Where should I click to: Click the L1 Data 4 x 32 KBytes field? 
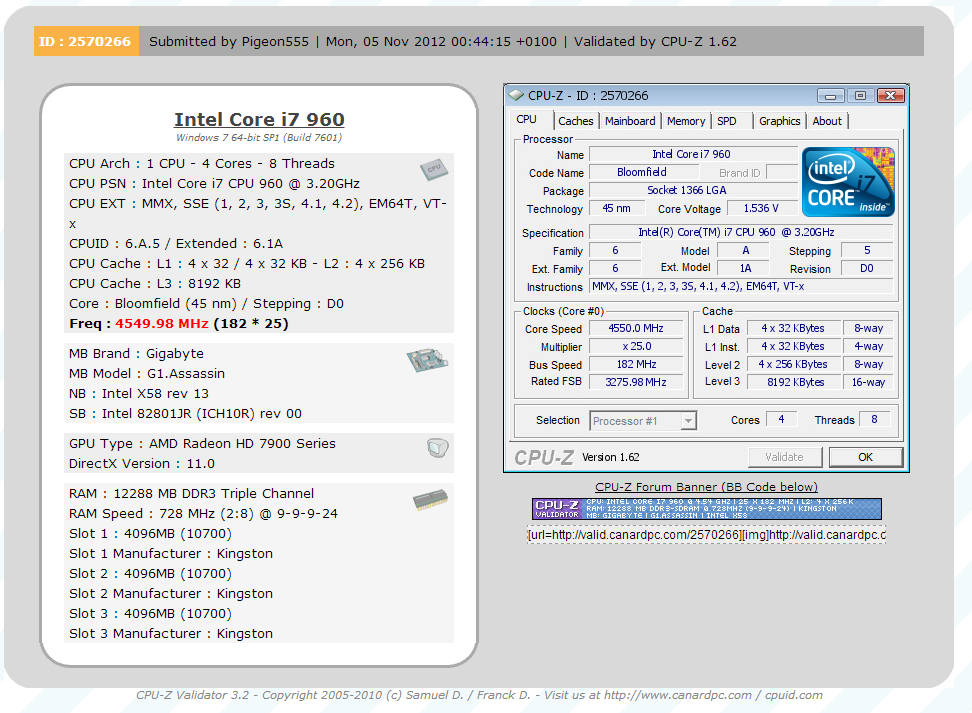tap(793, 329)
